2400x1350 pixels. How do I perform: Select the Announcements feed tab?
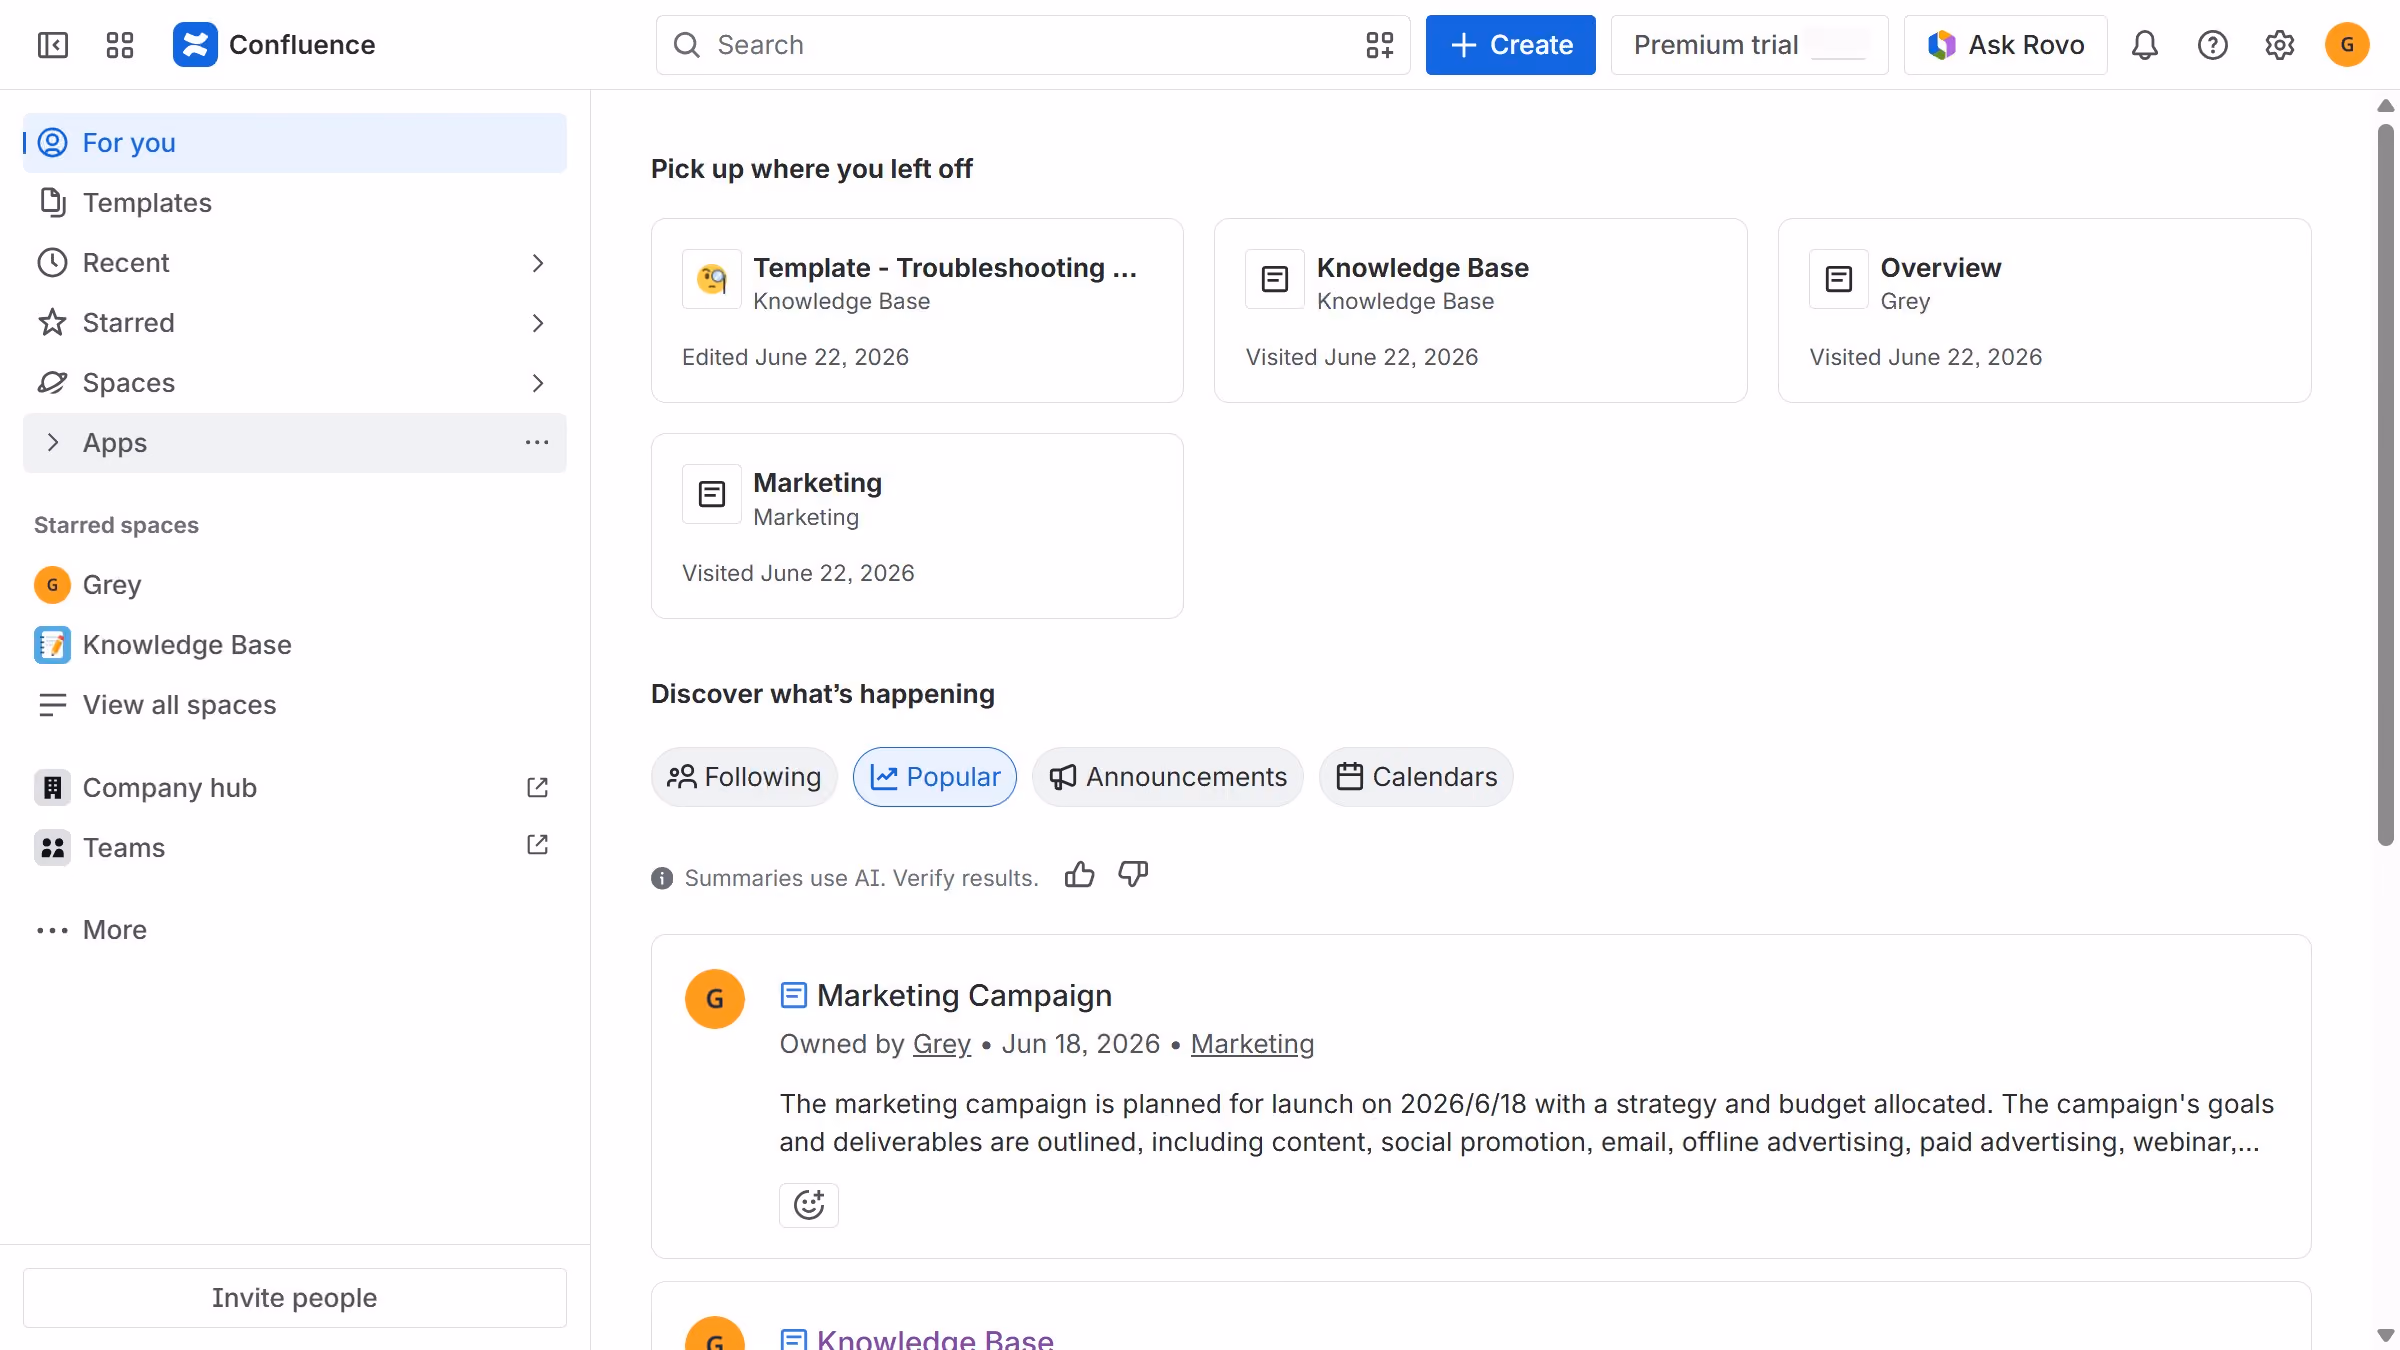point(1168,777)
